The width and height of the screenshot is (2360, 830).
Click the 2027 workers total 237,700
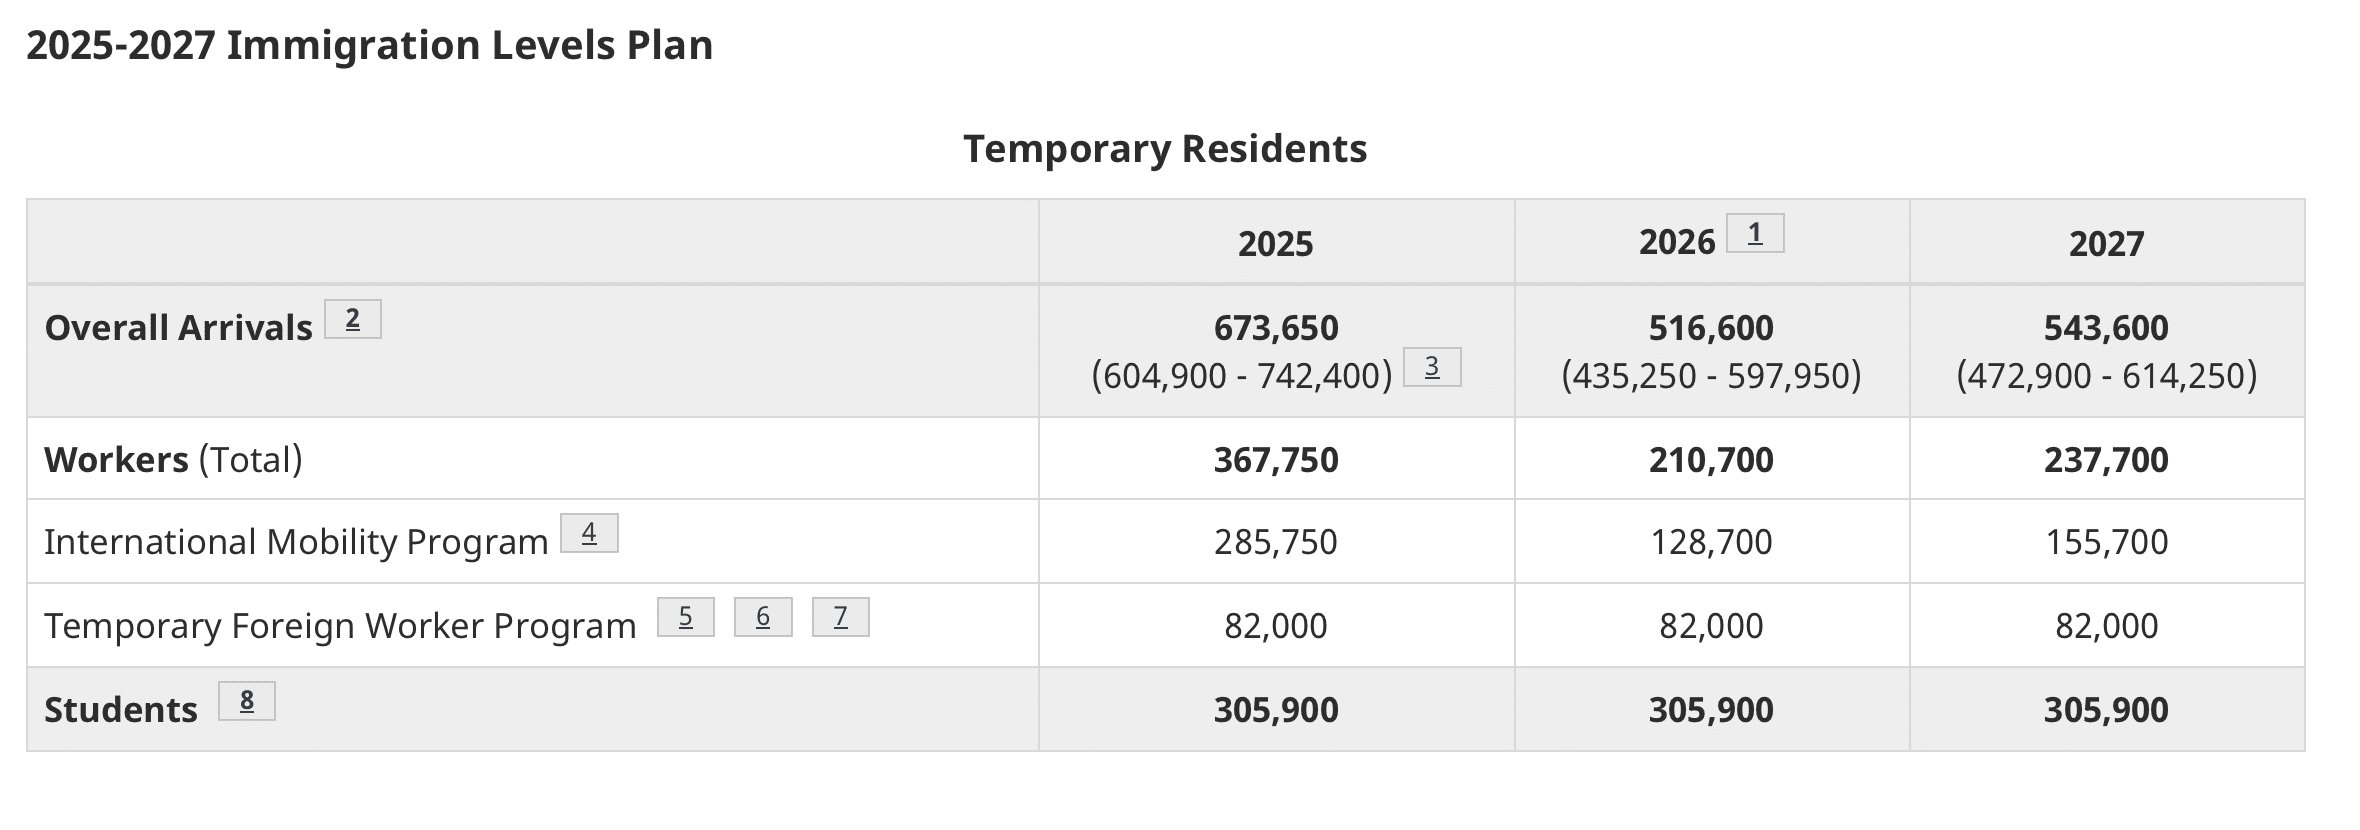point(2107,460)
